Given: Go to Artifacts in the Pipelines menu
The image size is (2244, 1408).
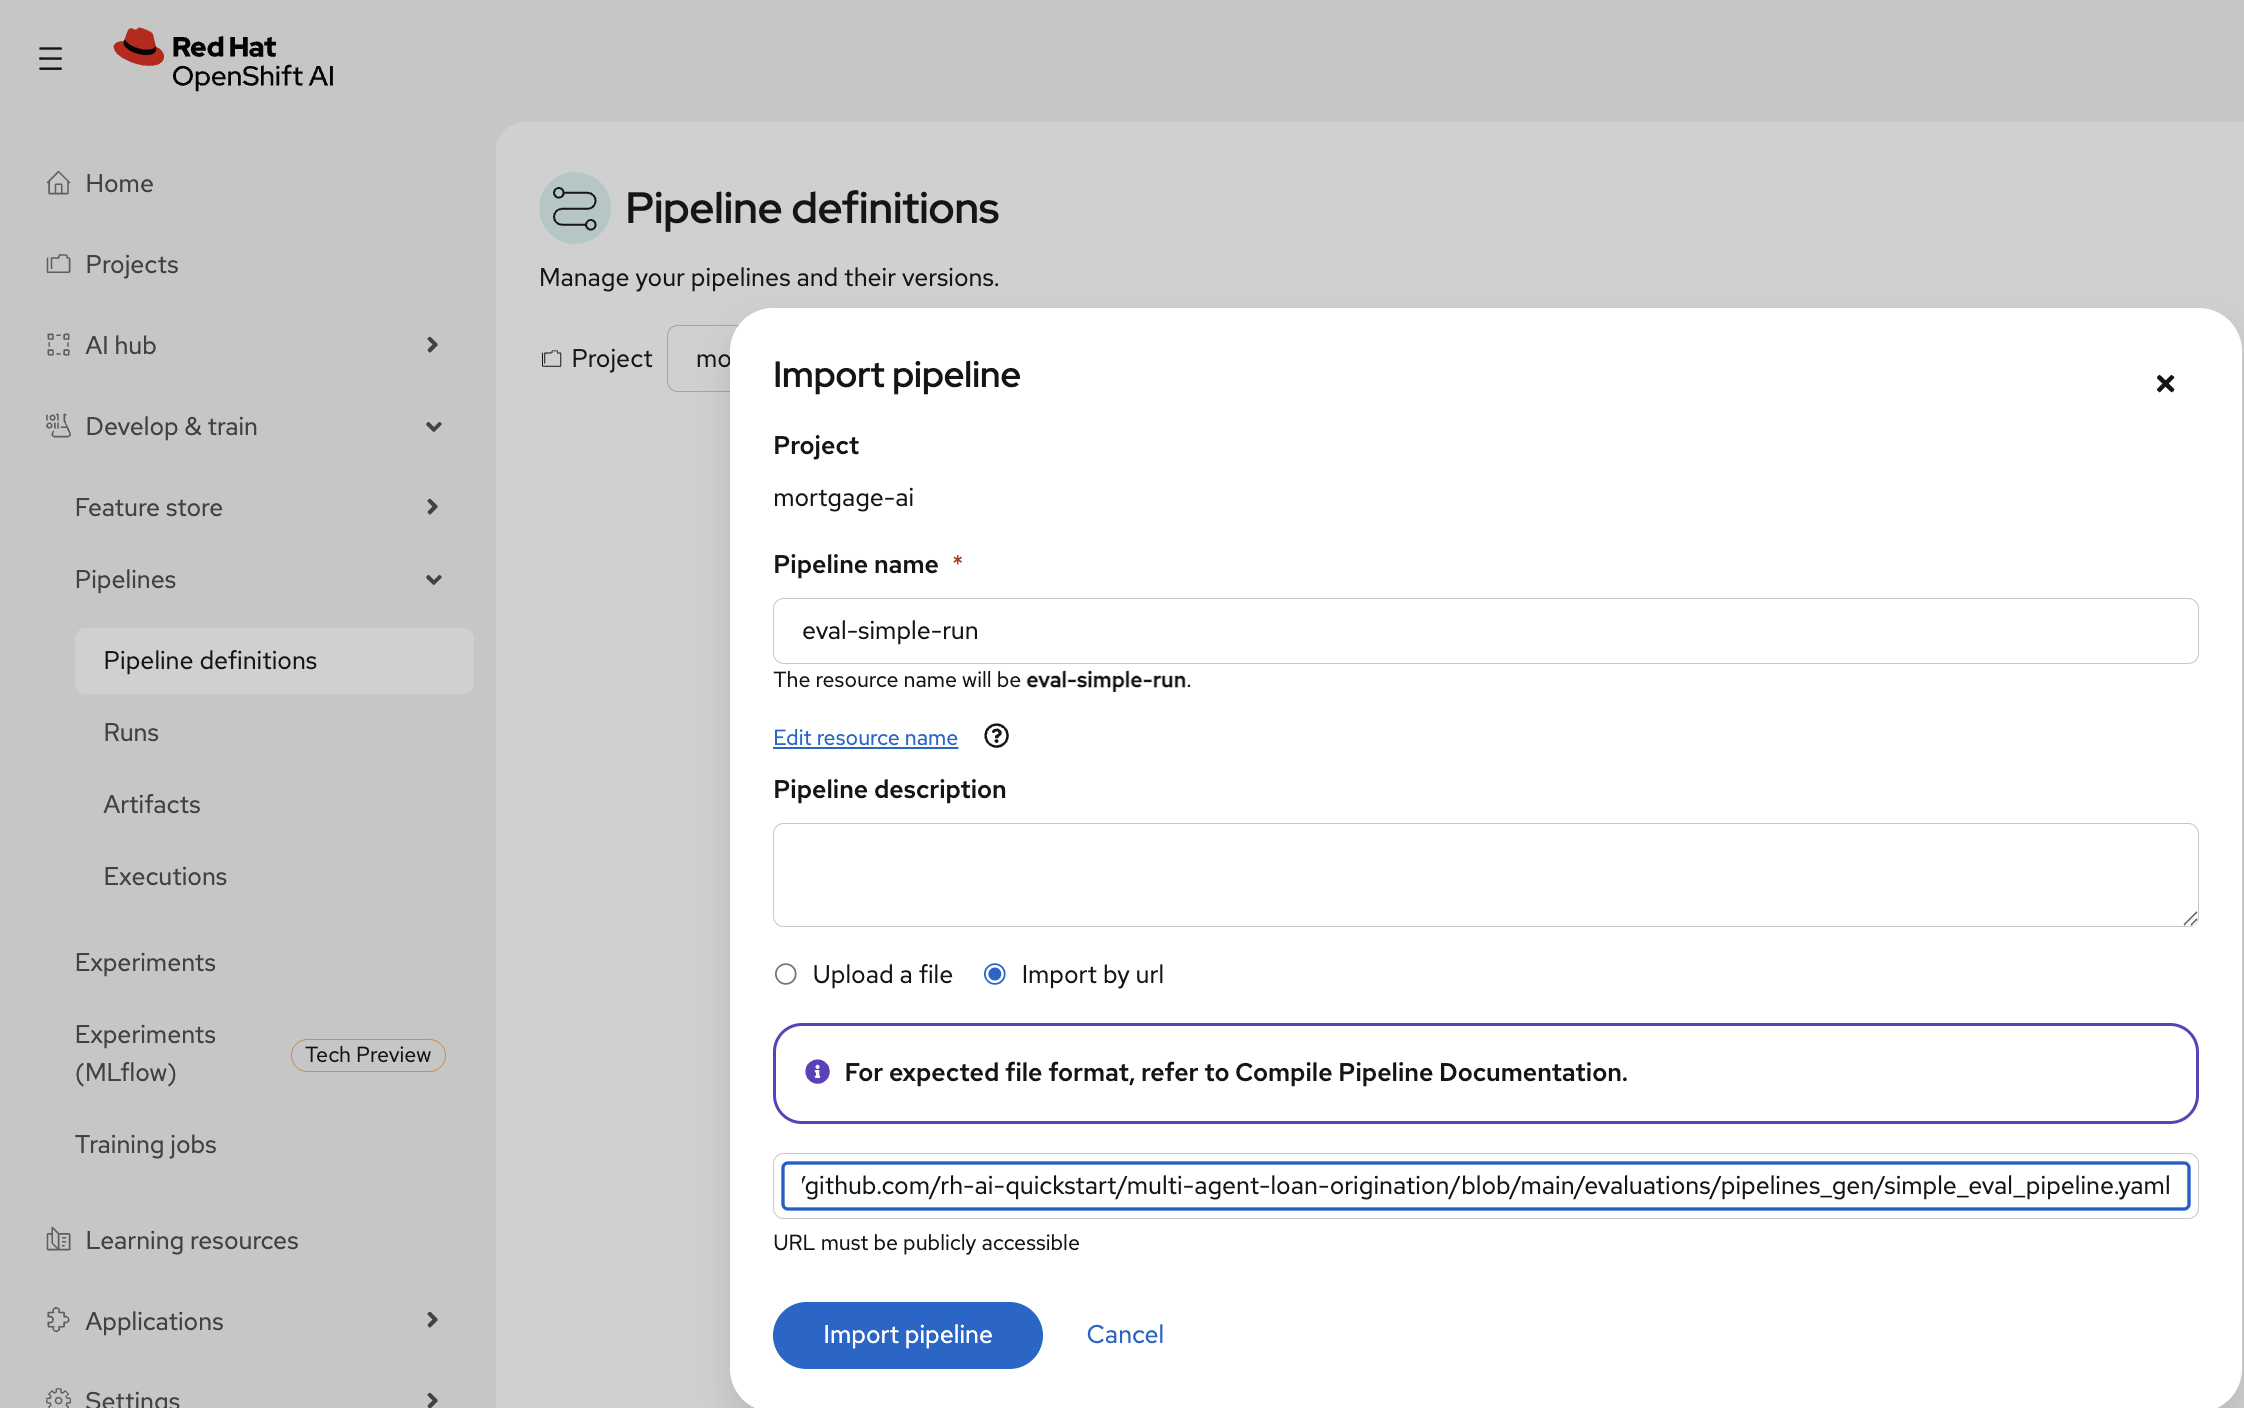Looking at the screenshot, I should (x=152, y=804).
